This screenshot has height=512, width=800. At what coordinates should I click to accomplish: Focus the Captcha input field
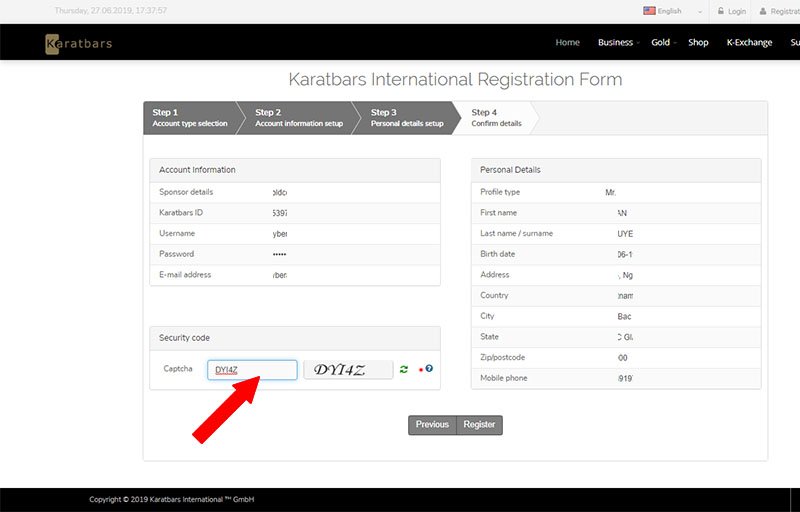tap(252, 370)
